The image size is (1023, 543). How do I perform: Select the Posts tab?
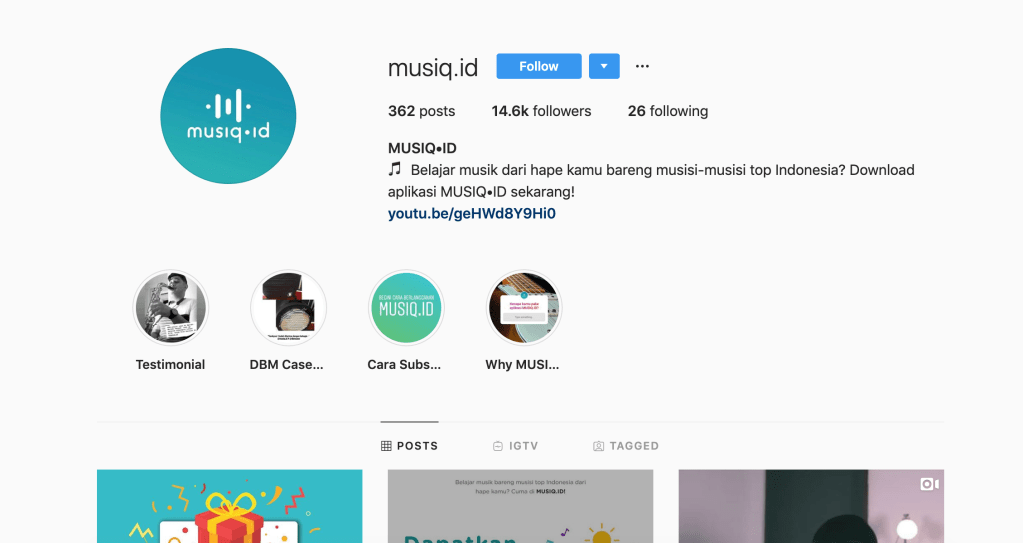(x=409, y=446)
